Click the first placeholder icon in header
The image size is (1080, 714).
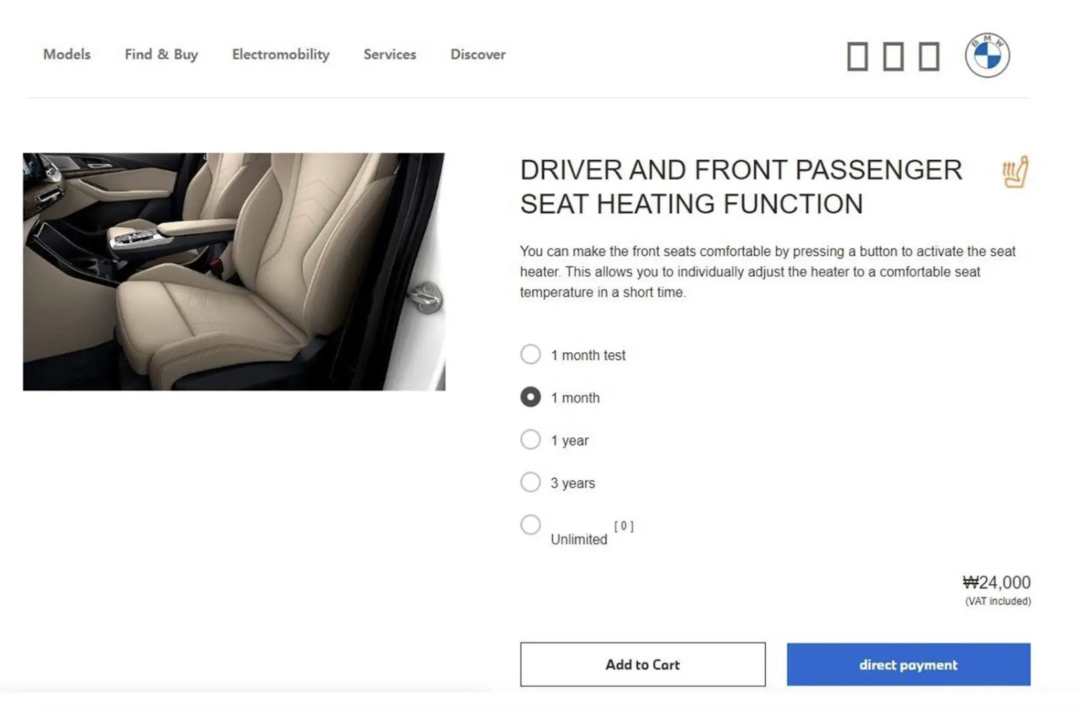[x=858, y=56]
